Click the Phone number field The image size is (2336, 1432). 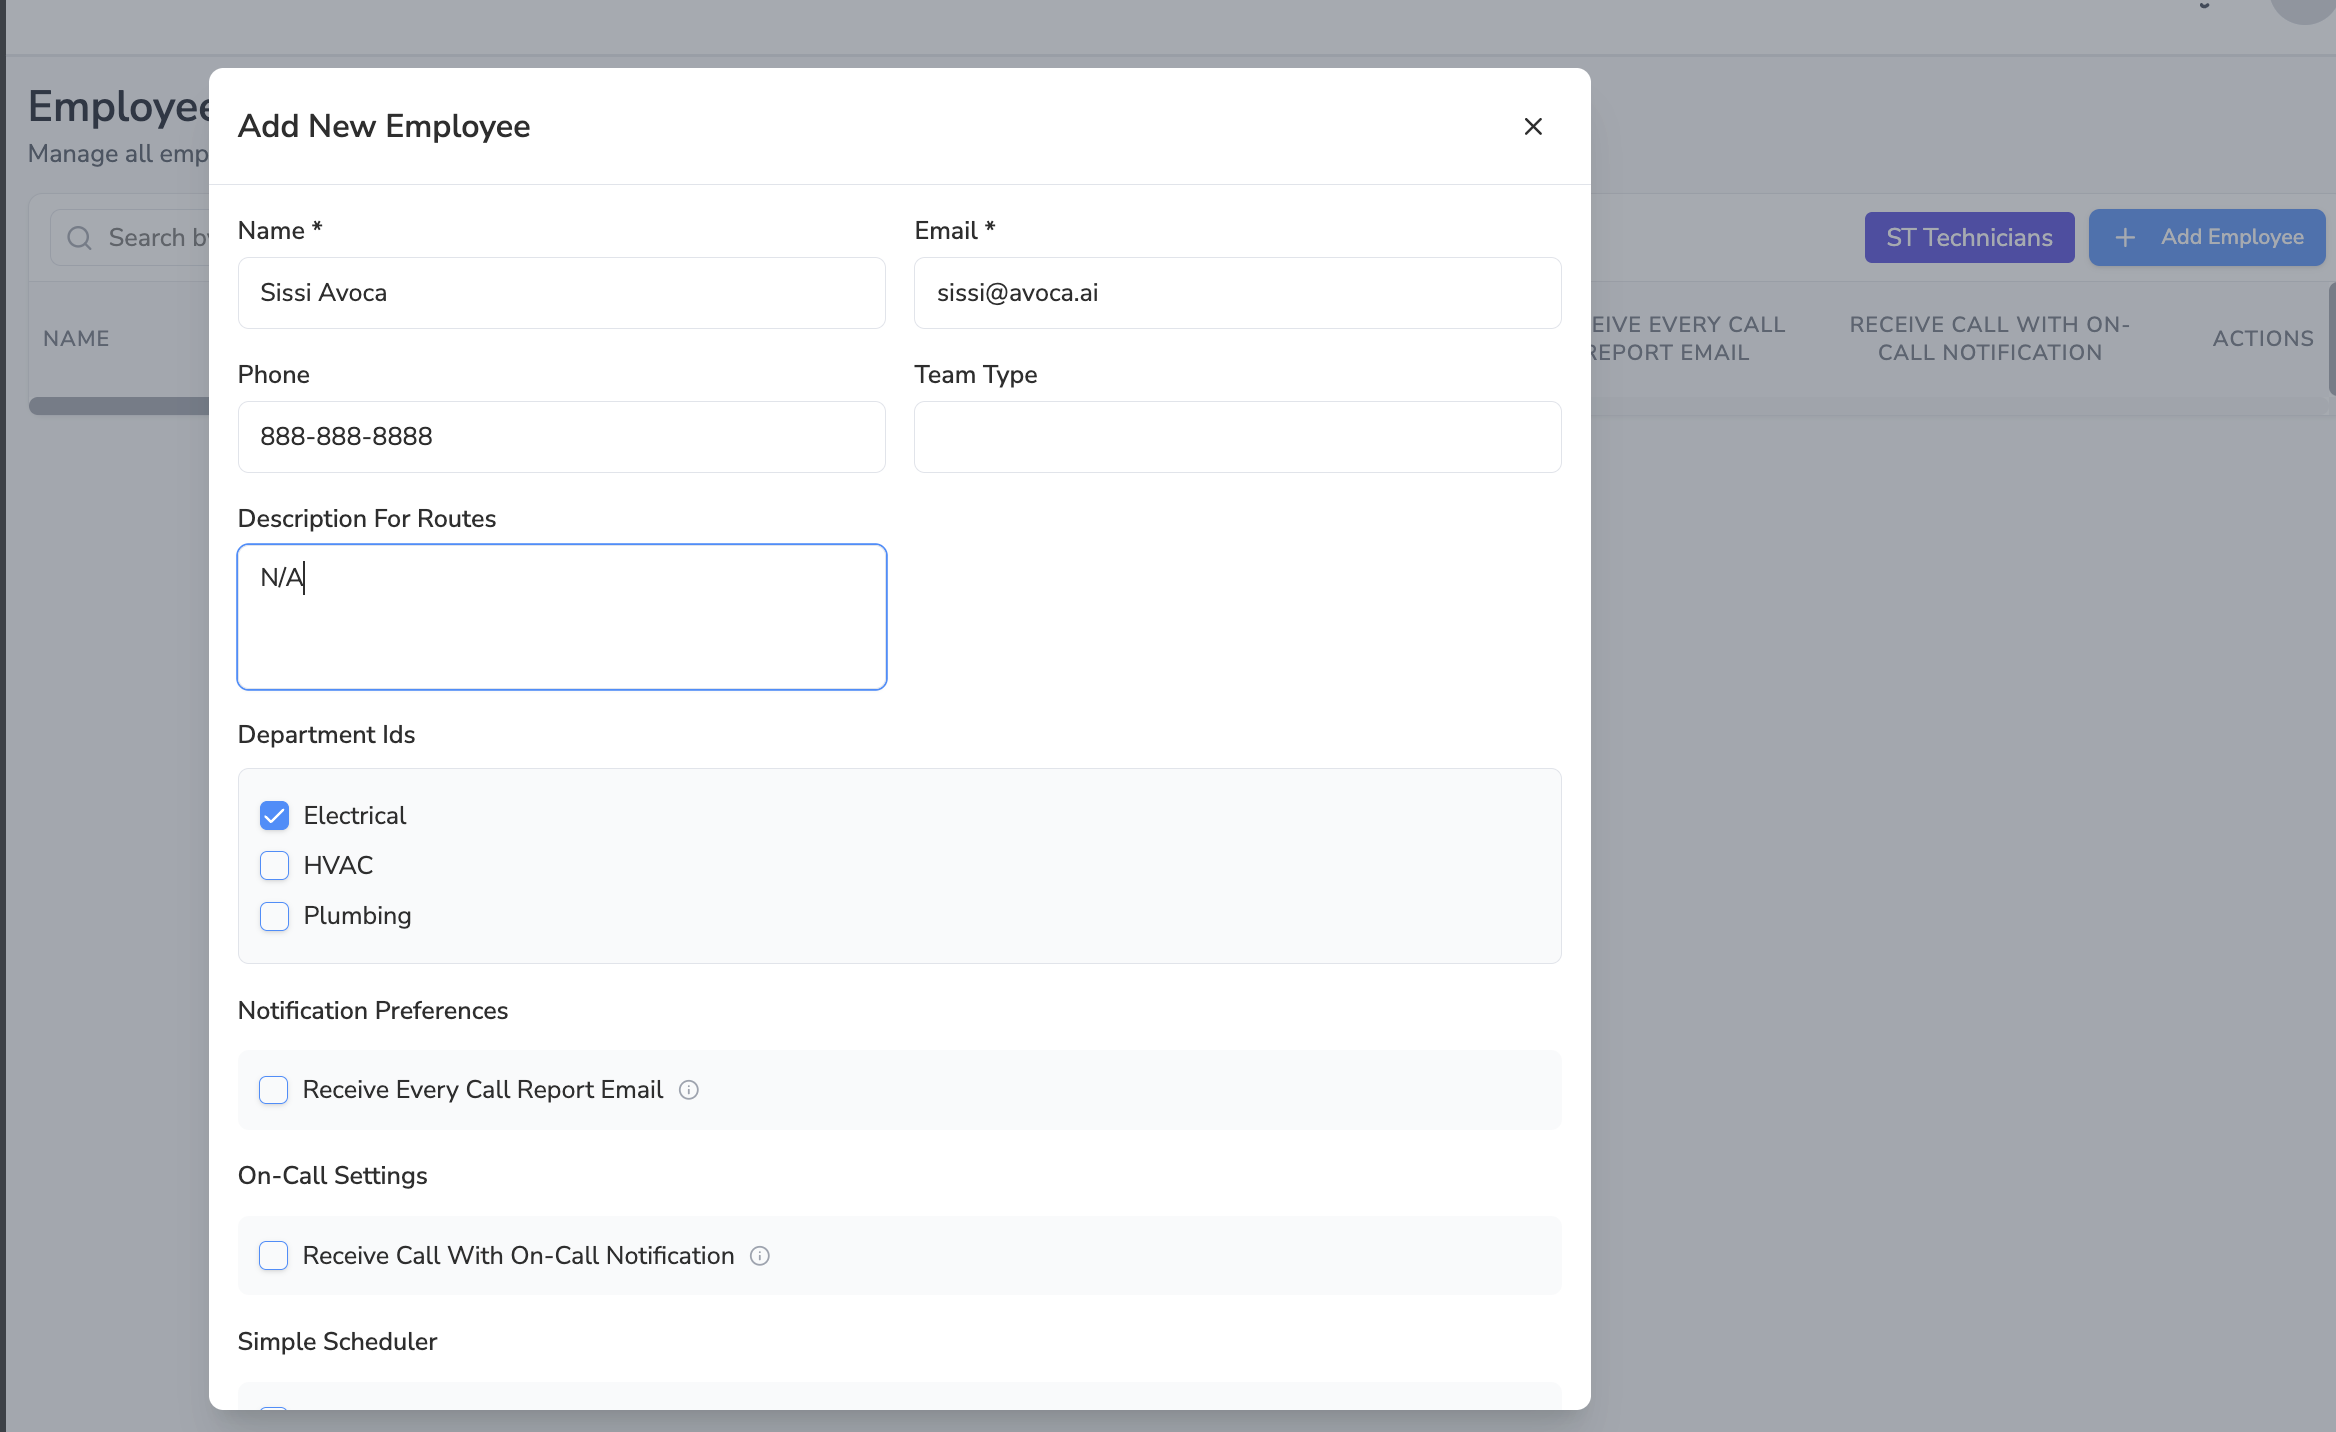point(561,437)
